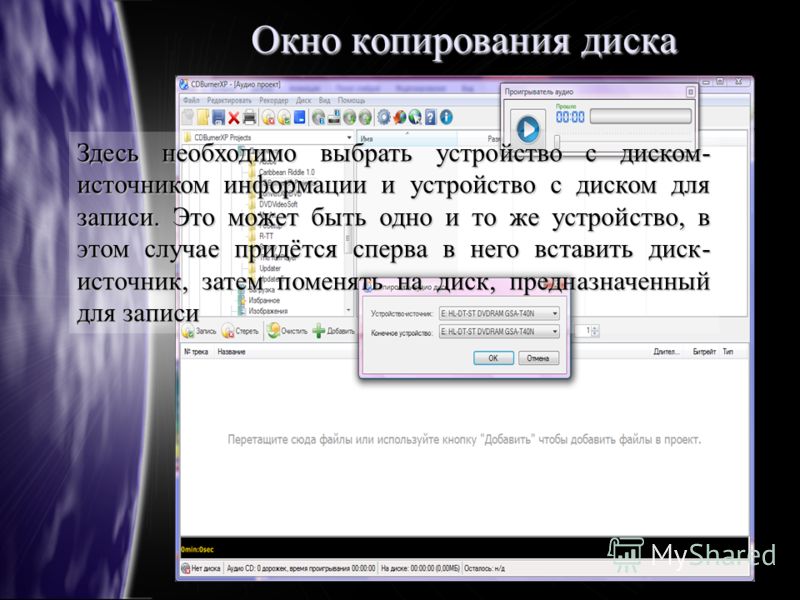This screenshot has width=800, height=600.
Task: Click the 0min:0sec capacity bar label
Action: click(x=197, y=549)
